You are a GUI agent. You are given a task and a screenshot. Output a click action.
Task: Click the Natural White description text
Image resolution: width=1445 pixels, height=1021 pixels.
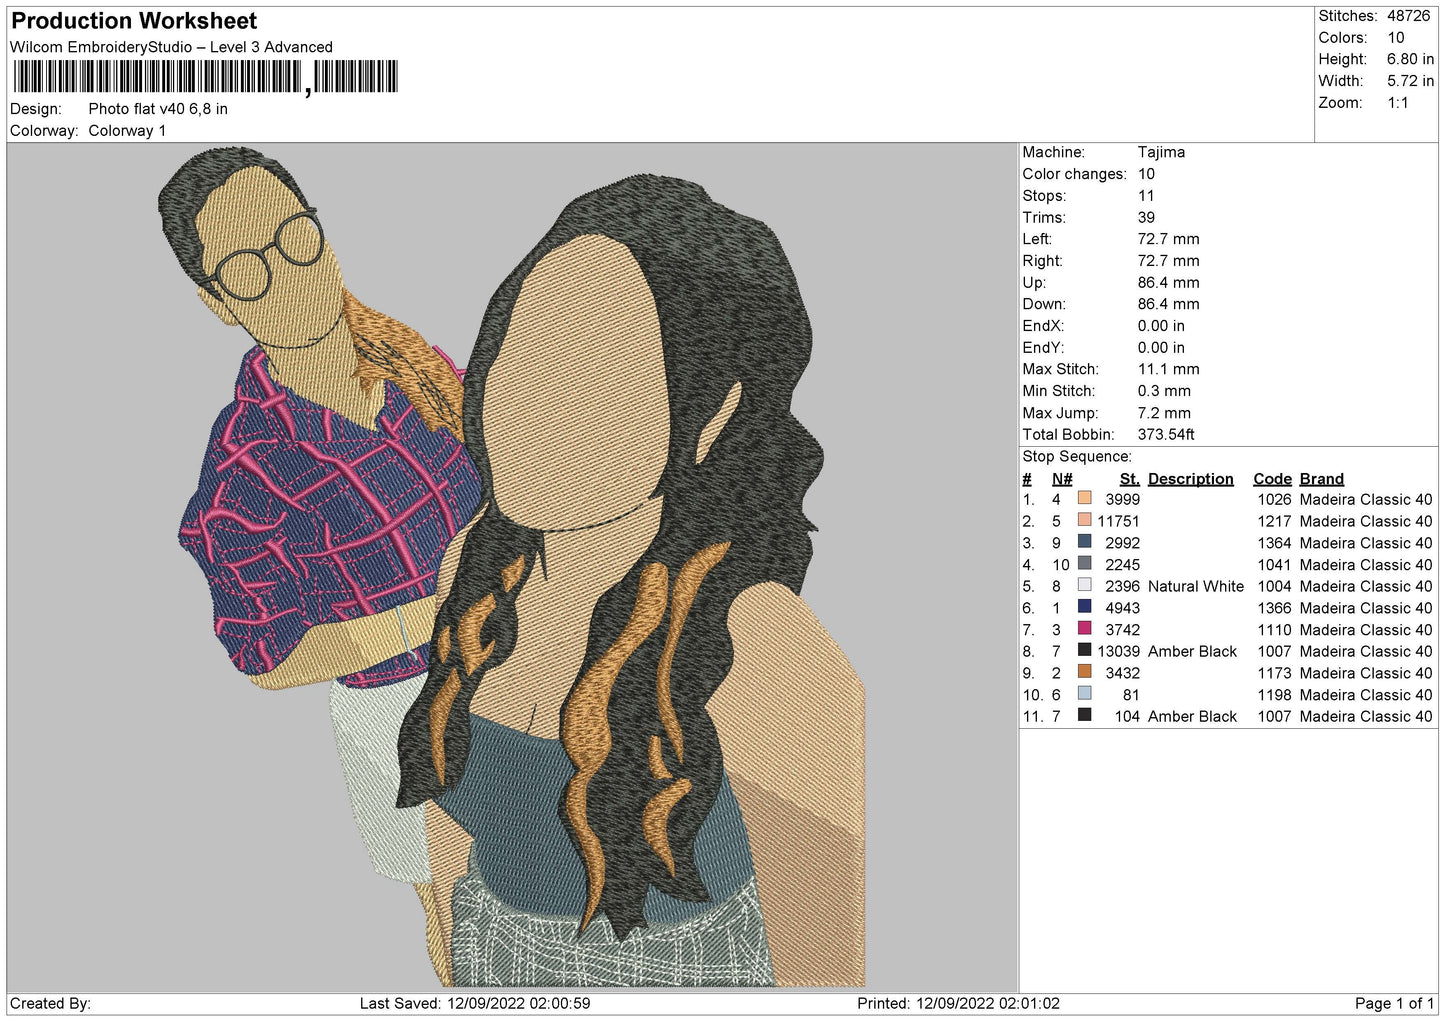click(x=1196, y=586)
